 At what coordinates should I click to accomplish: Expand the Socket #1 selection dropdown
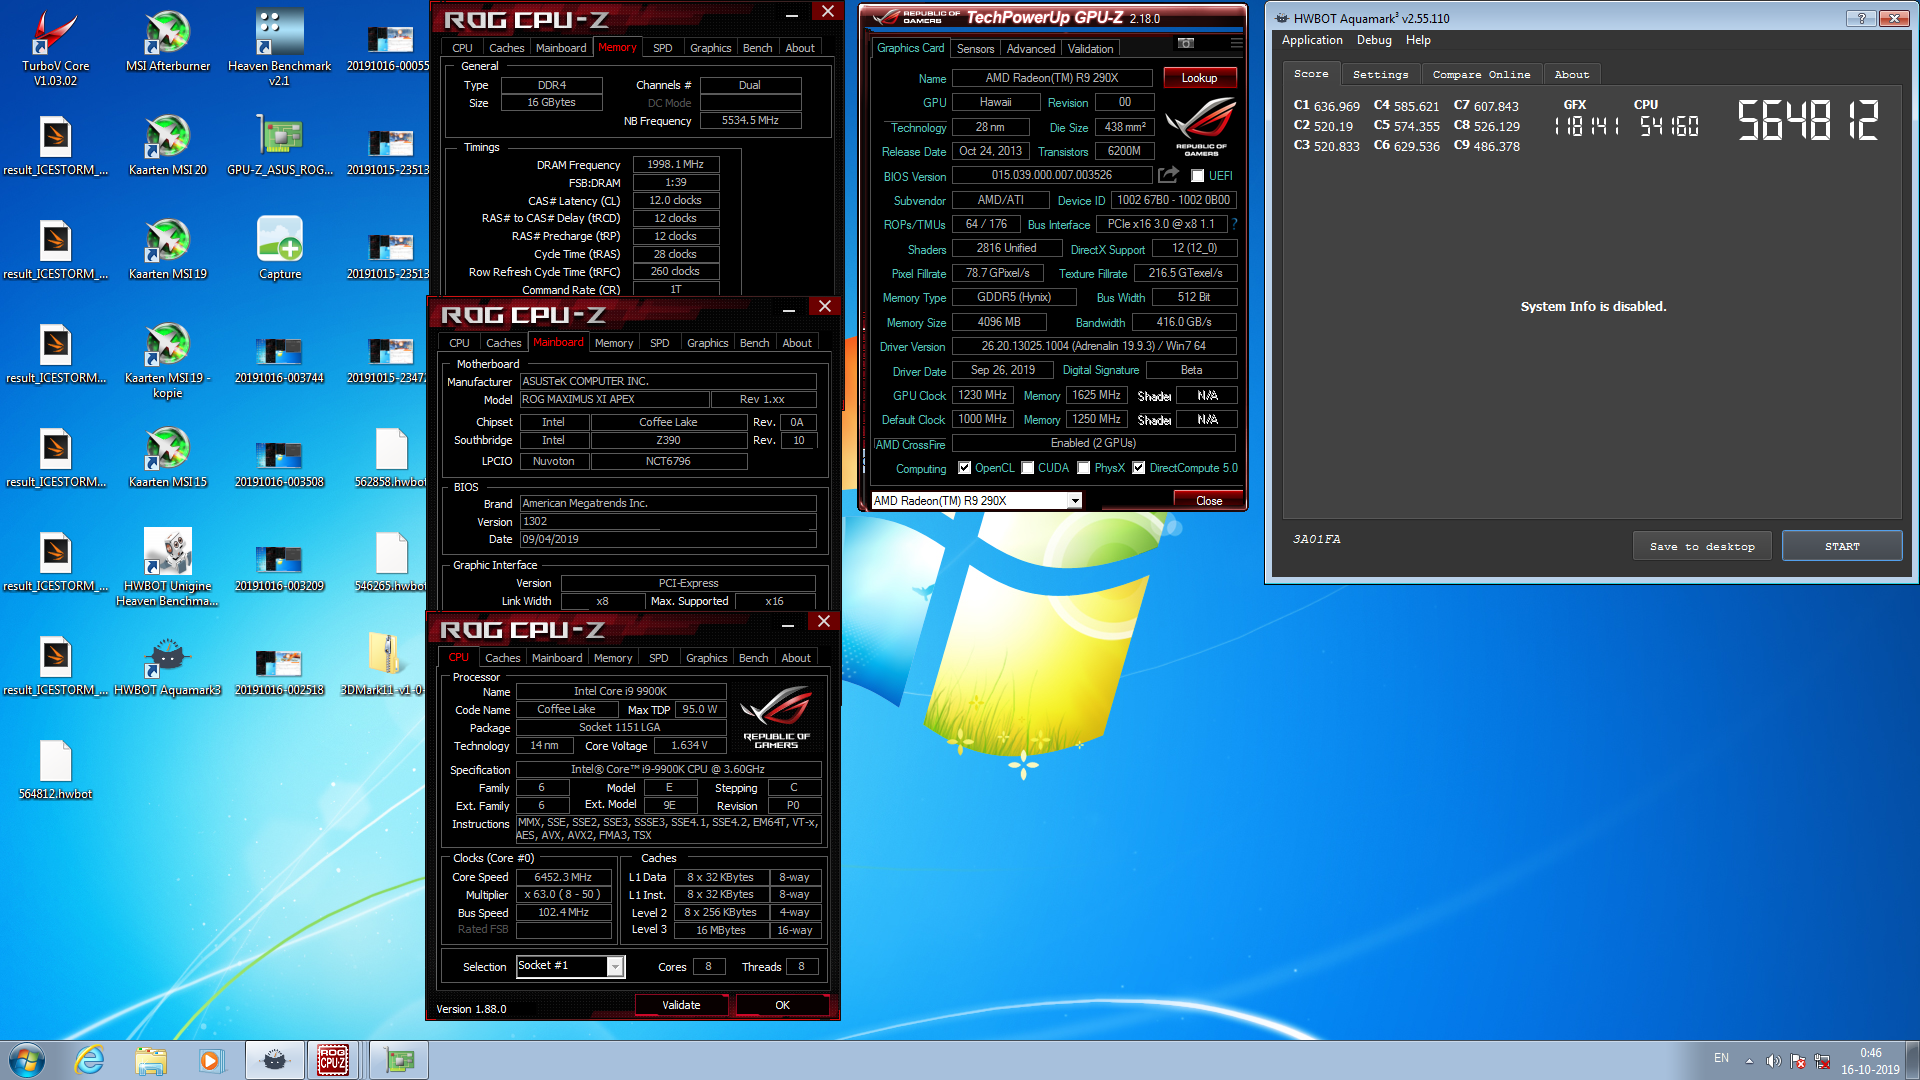tap(616, 966)
